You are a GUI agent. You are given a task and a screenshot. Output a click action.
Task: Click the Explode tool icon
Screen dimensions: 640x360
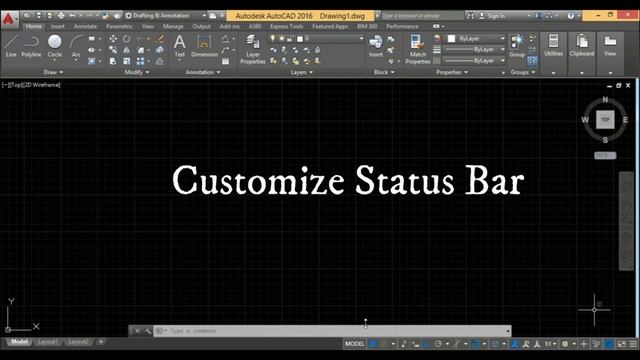coord(160,50)
